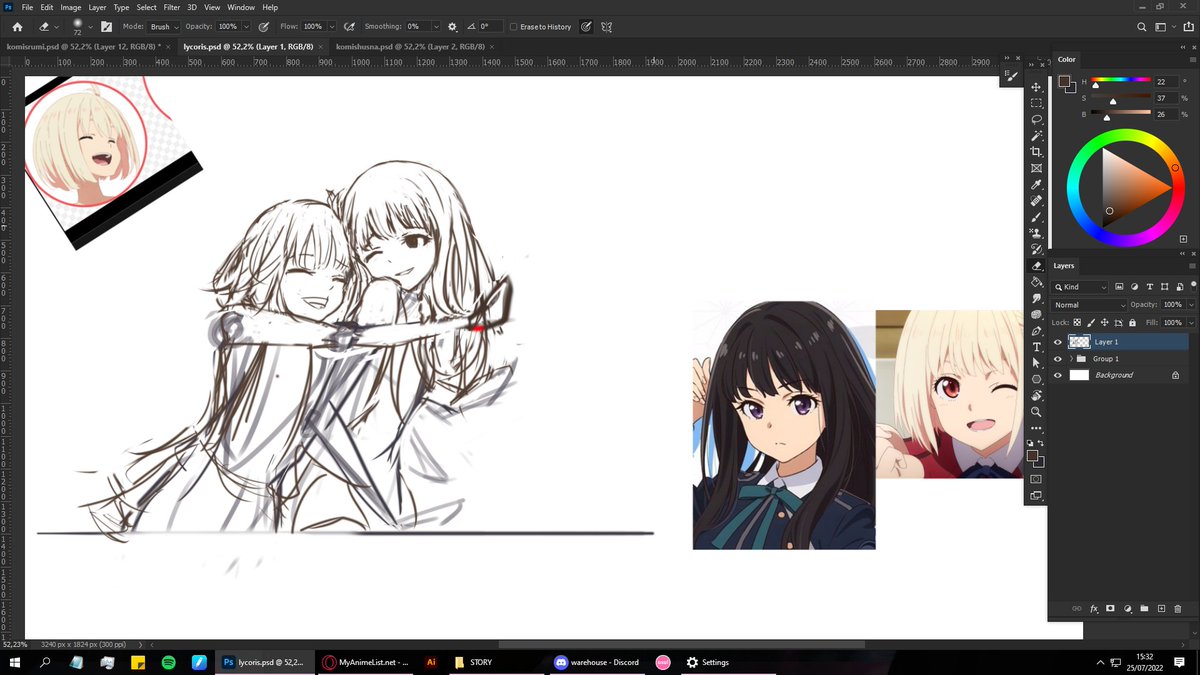Select the Eyedropper tool
Viewport: 1200px width, 675px height.
click(1036, 184)
